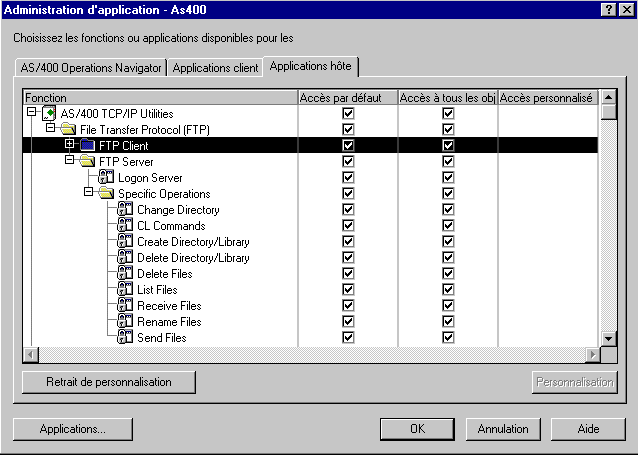Click the Rename Files function icon
The width and height of the screenshot is (638, 456).
[x=125, y=321]
